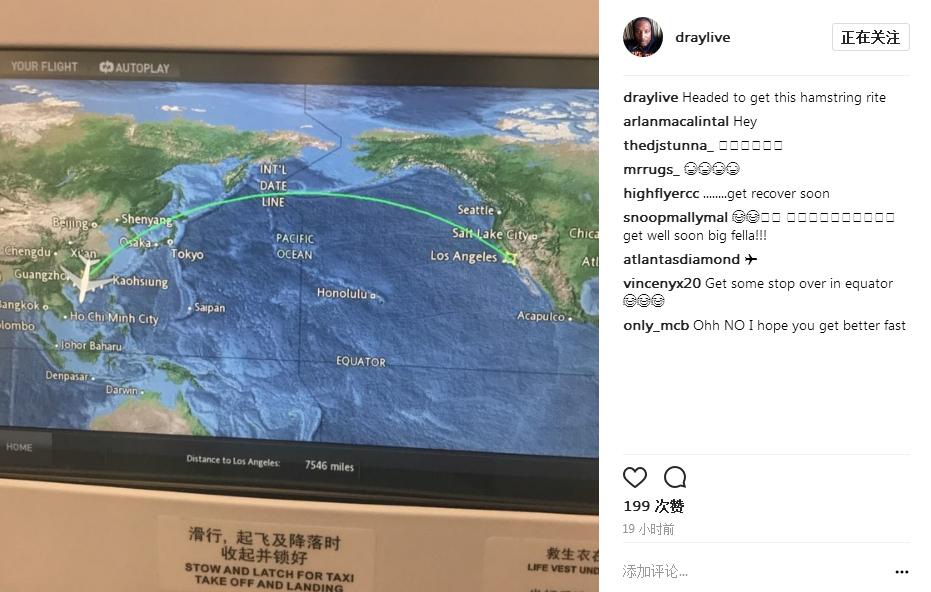Click the heart like icon
Screen dimensions: 931x592
pyautogui.click(x=635, y=477)
